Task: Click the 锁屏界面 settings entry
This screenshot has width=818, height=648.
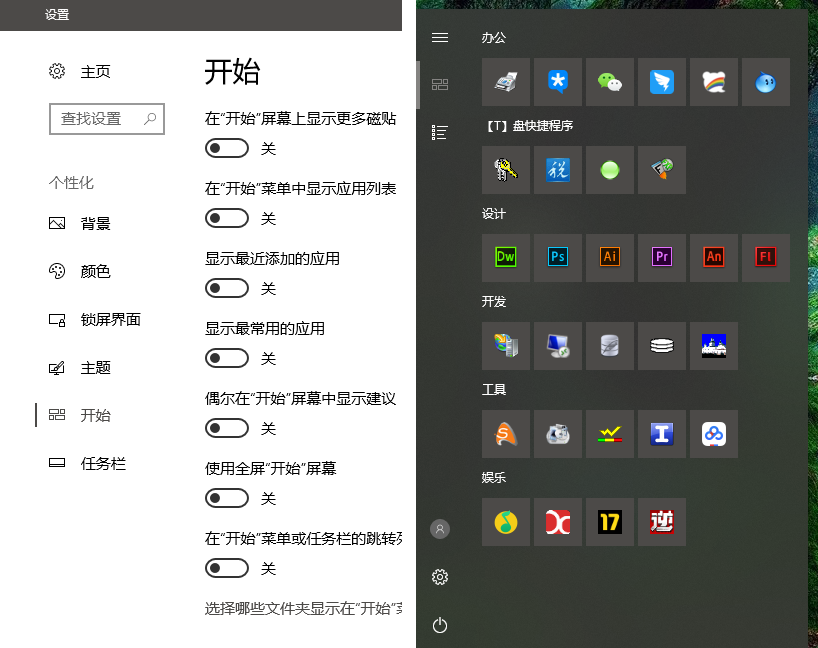Action: coord(108,319)
